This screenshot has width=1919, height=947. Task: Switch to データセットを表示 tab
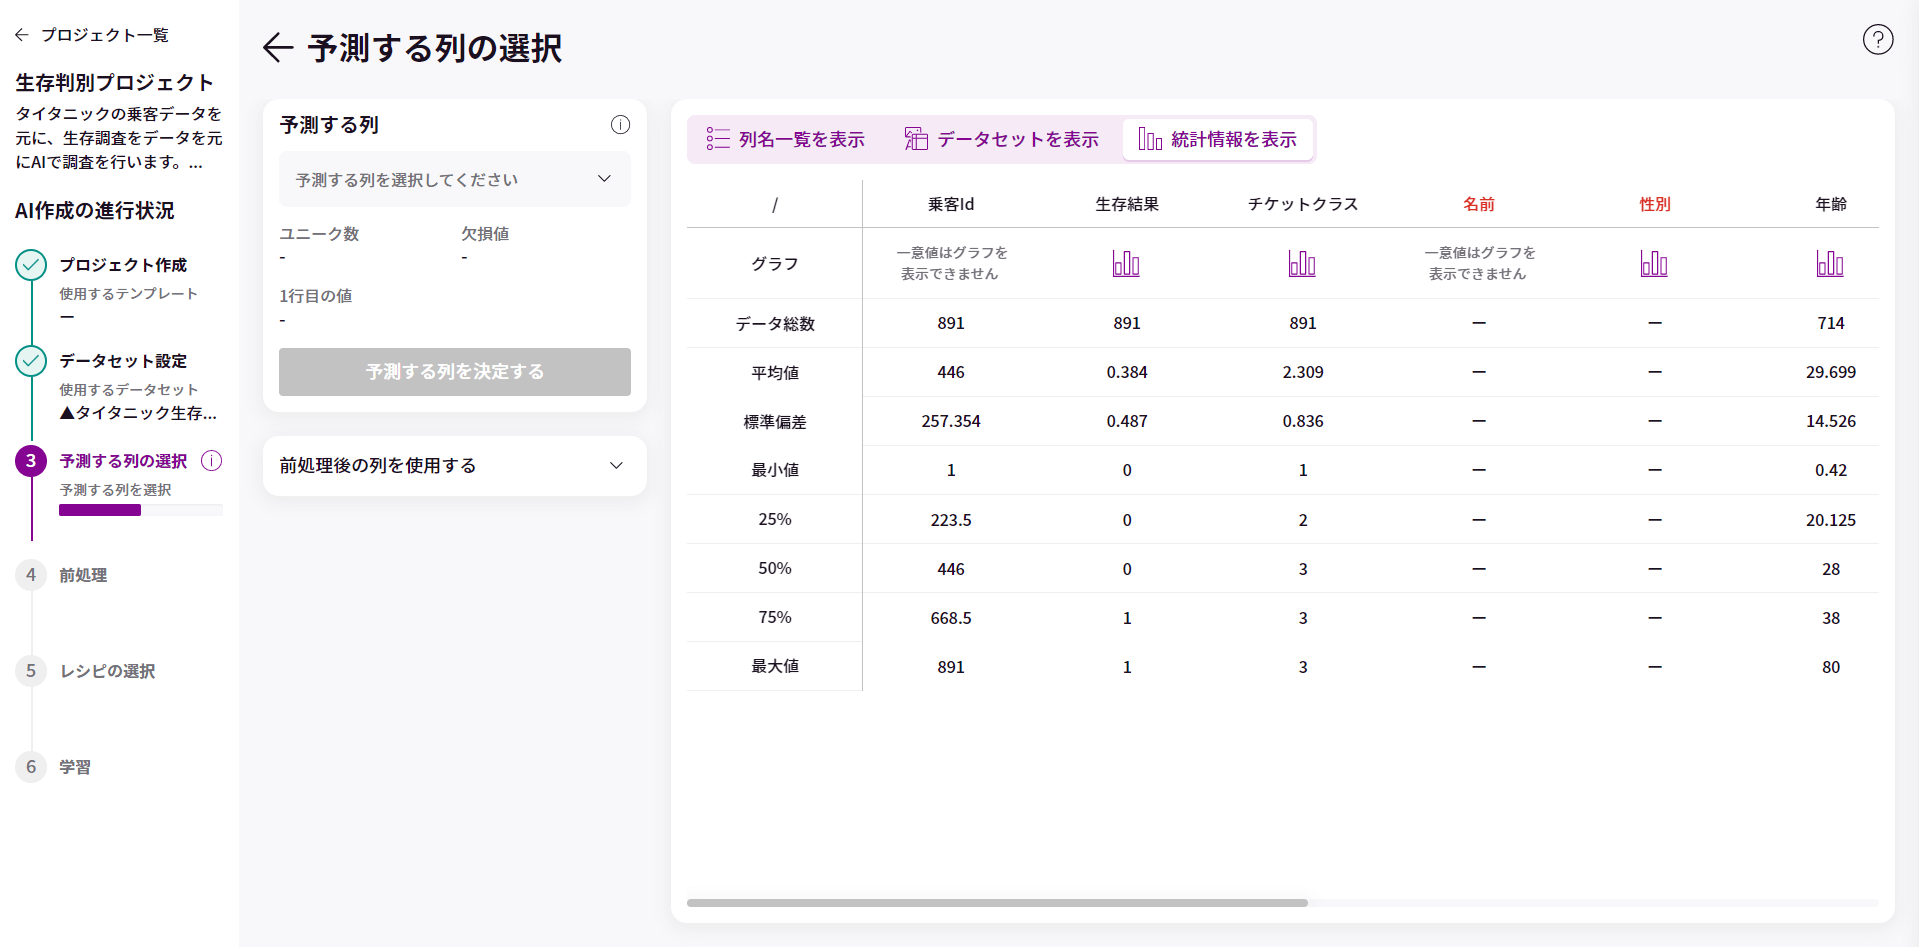1001,140
